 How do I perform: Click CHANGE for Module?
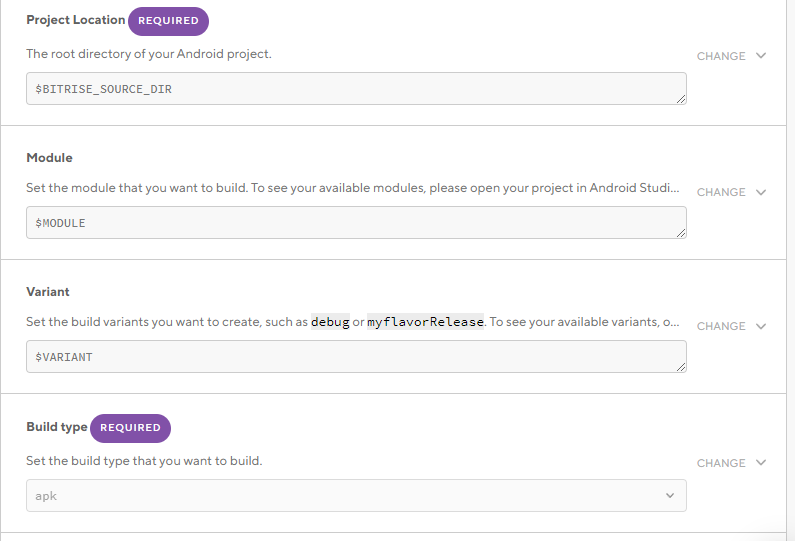pos(720,192)
